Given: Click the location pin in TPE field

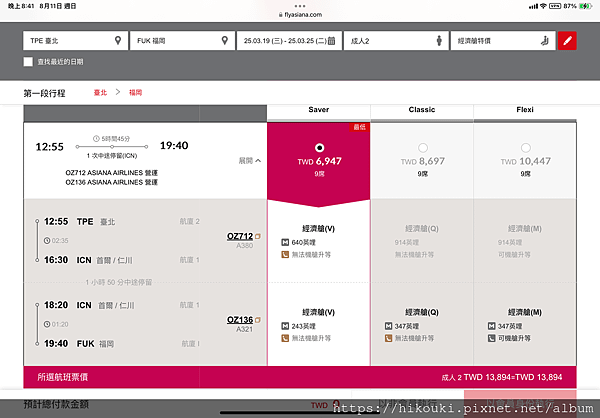Looking at the screenshot, I should point(118,40).
